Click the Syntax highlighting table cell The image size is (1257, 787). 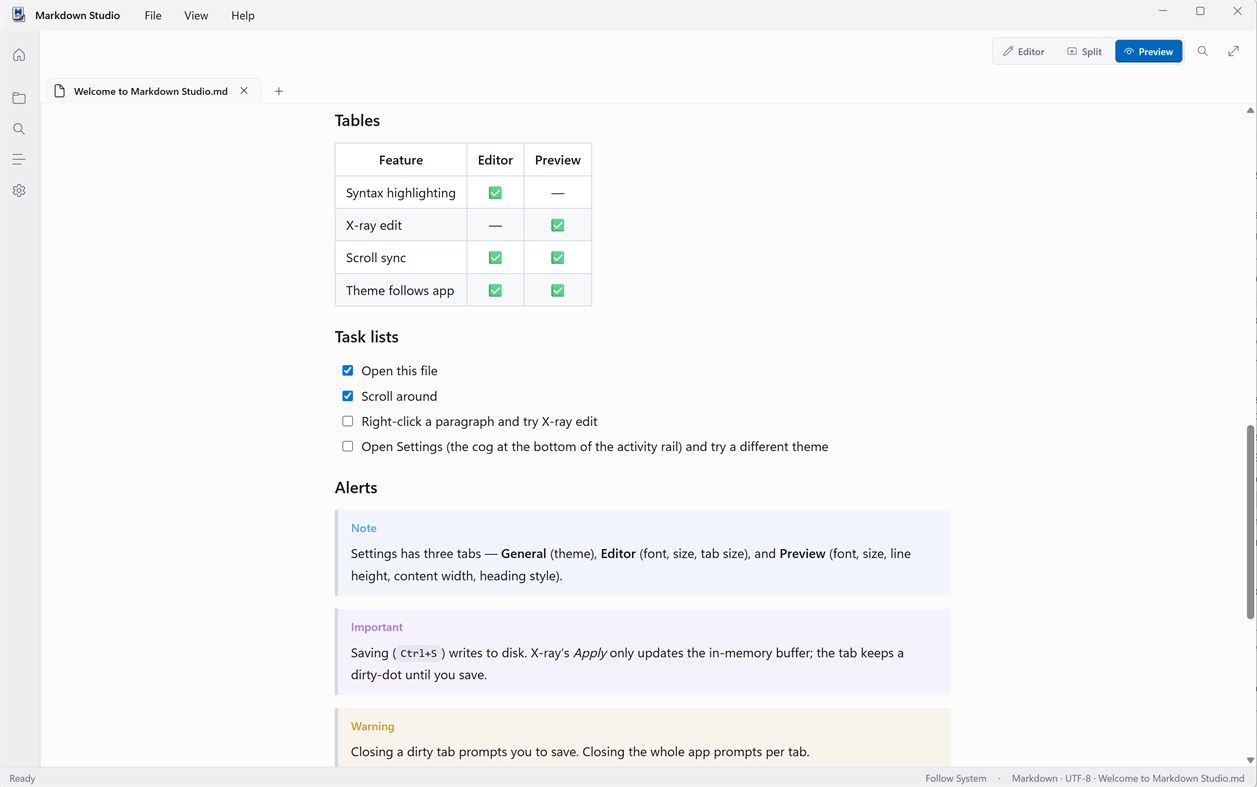[401, 193]
